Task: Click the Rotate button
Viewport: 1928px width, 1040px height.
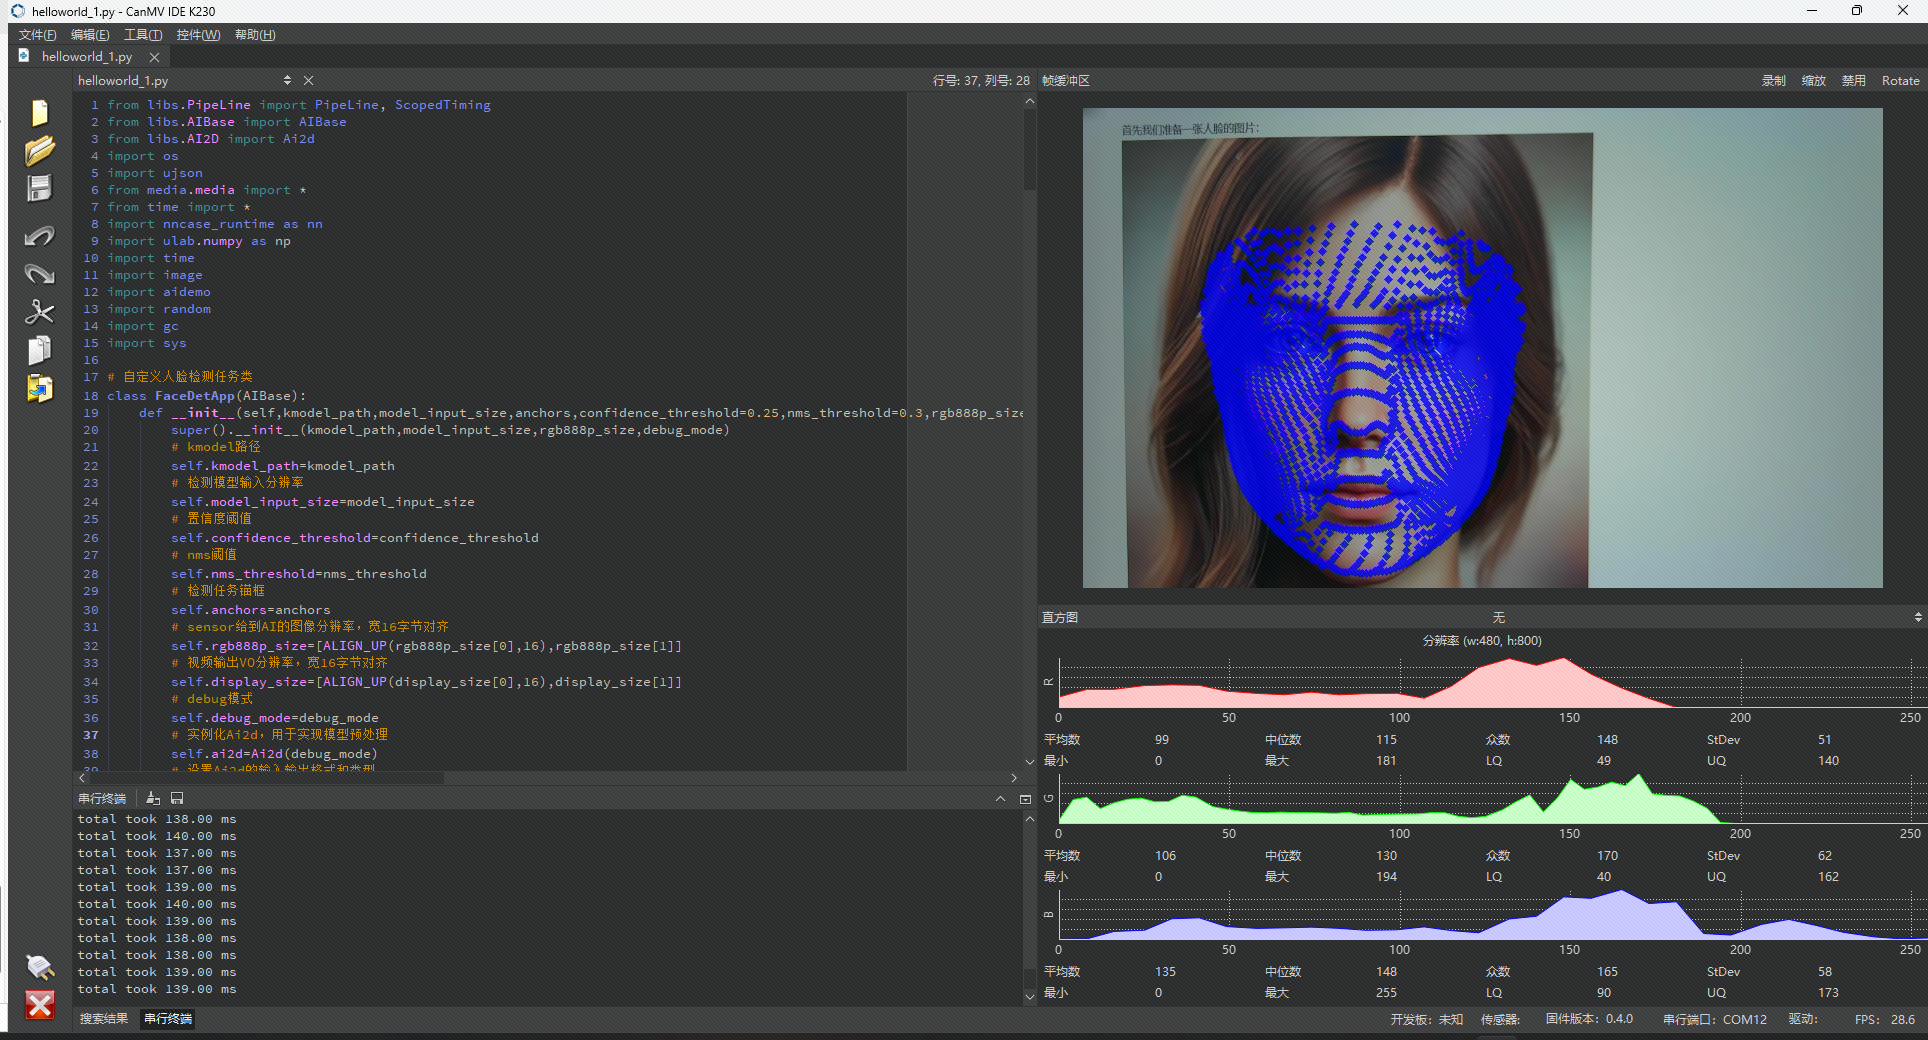Action: (1900, 81)
